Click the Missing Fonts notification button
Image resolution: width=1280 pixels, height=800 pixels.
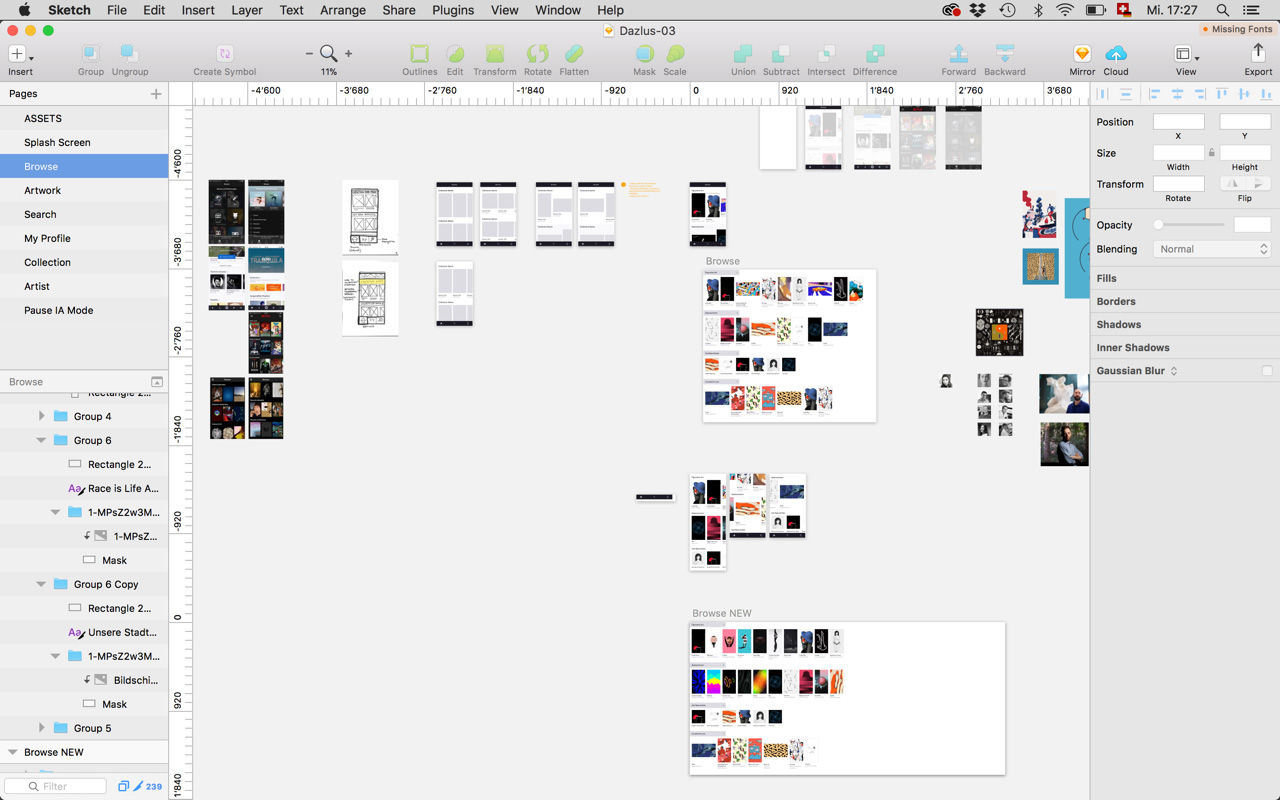(x=1237, y=29)
